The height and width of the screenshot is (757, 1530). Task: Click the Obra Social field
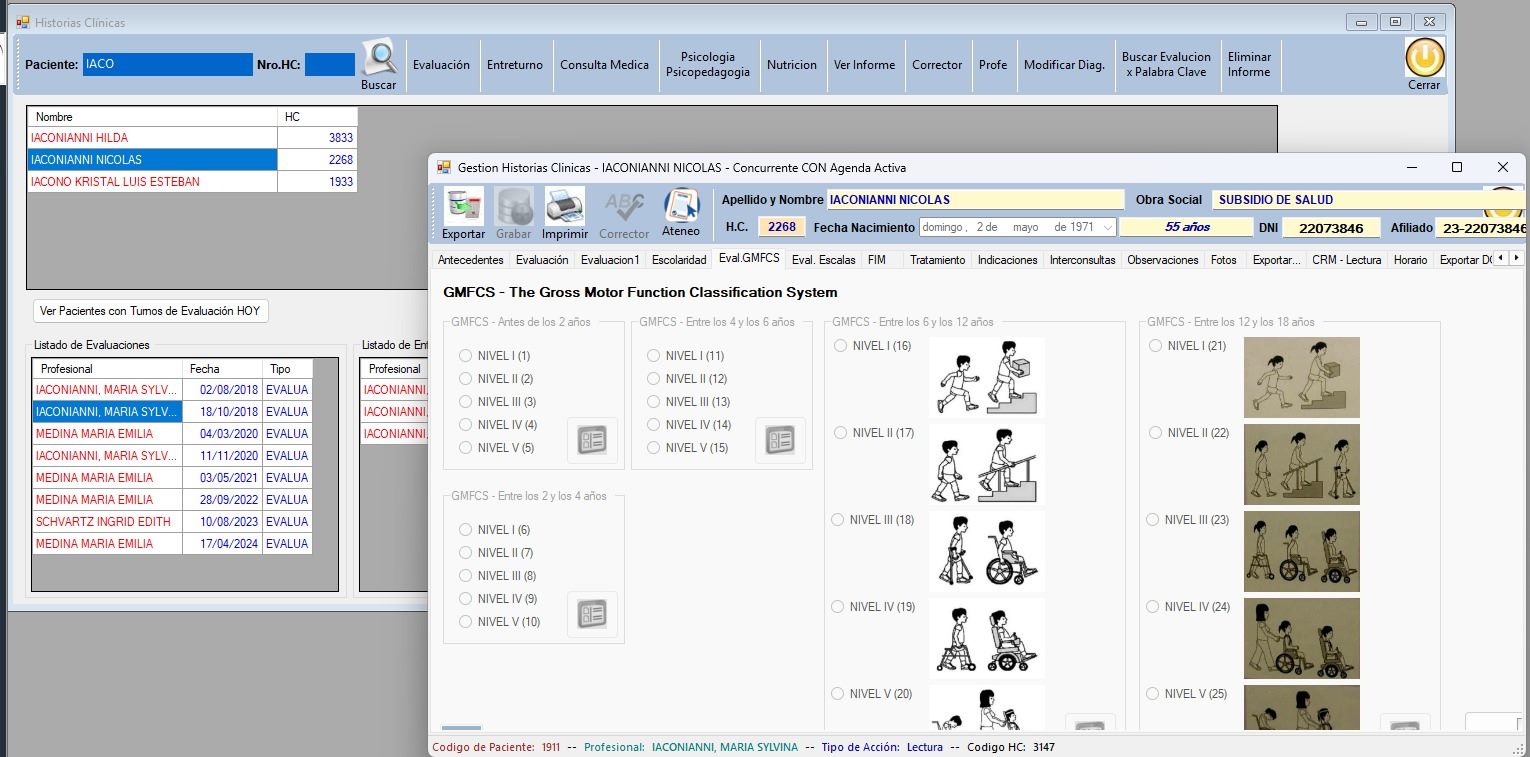1368,200
